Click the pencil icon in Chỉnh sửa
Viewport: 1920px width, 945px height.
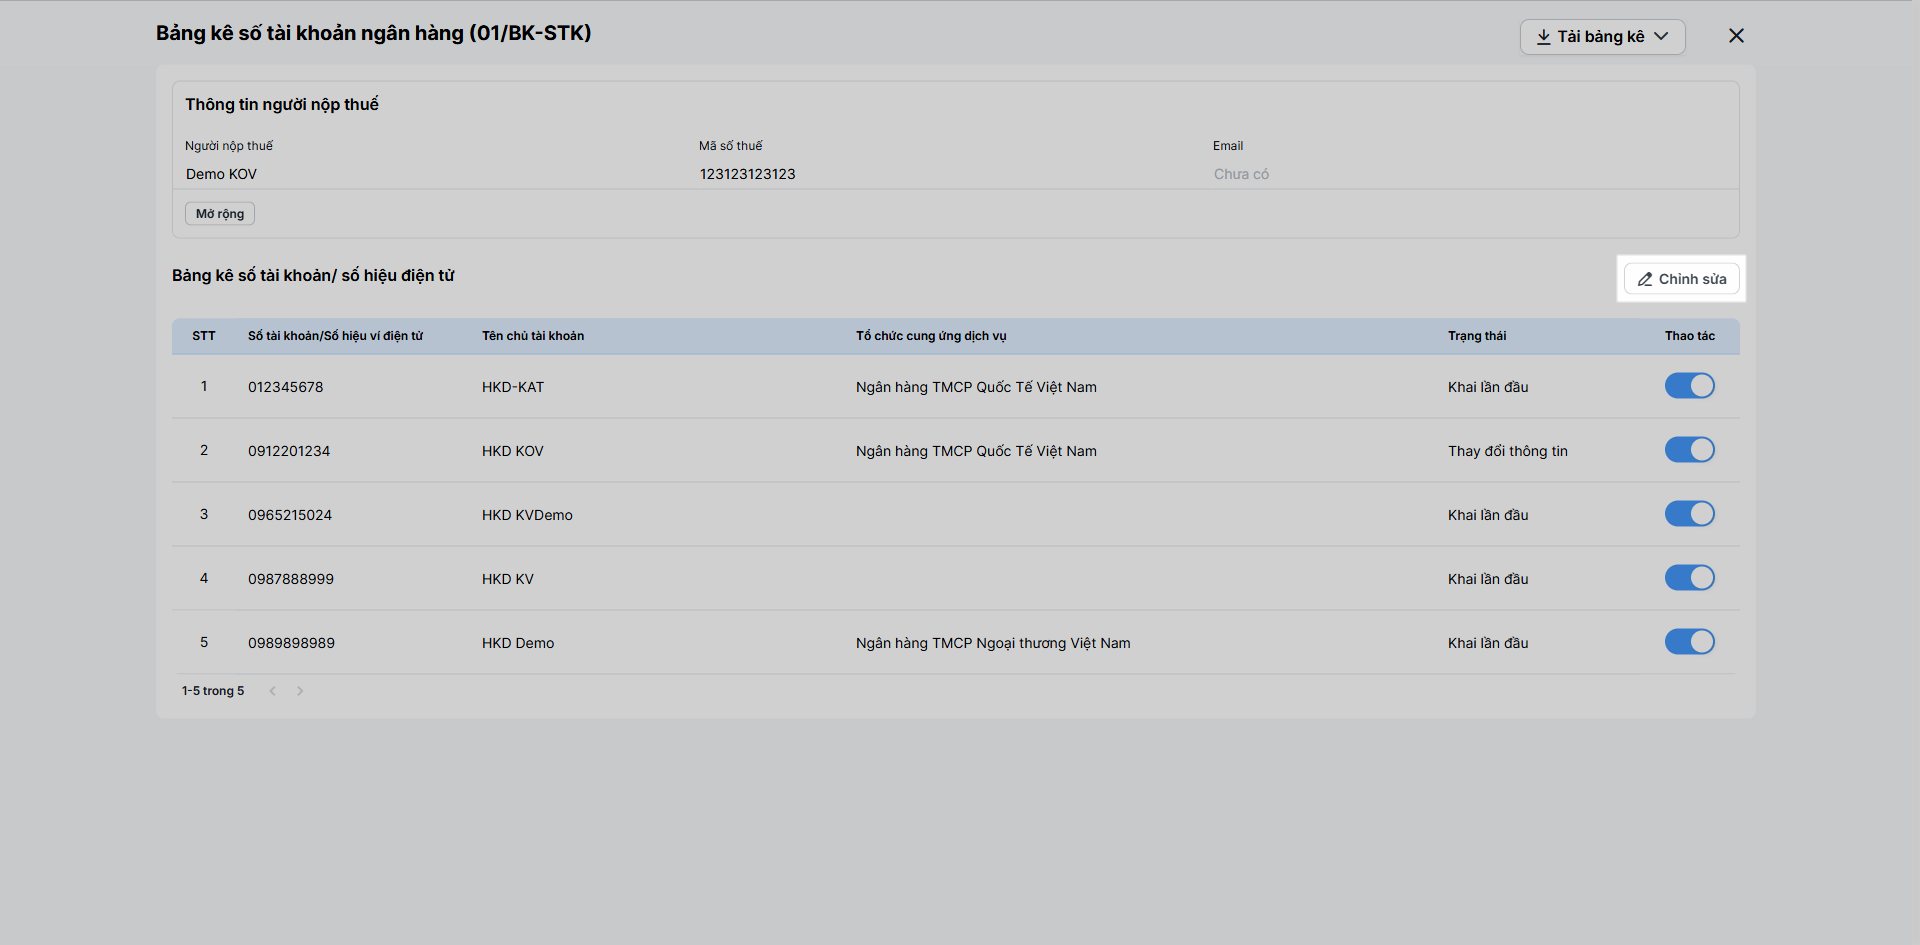pos(1644,279)
